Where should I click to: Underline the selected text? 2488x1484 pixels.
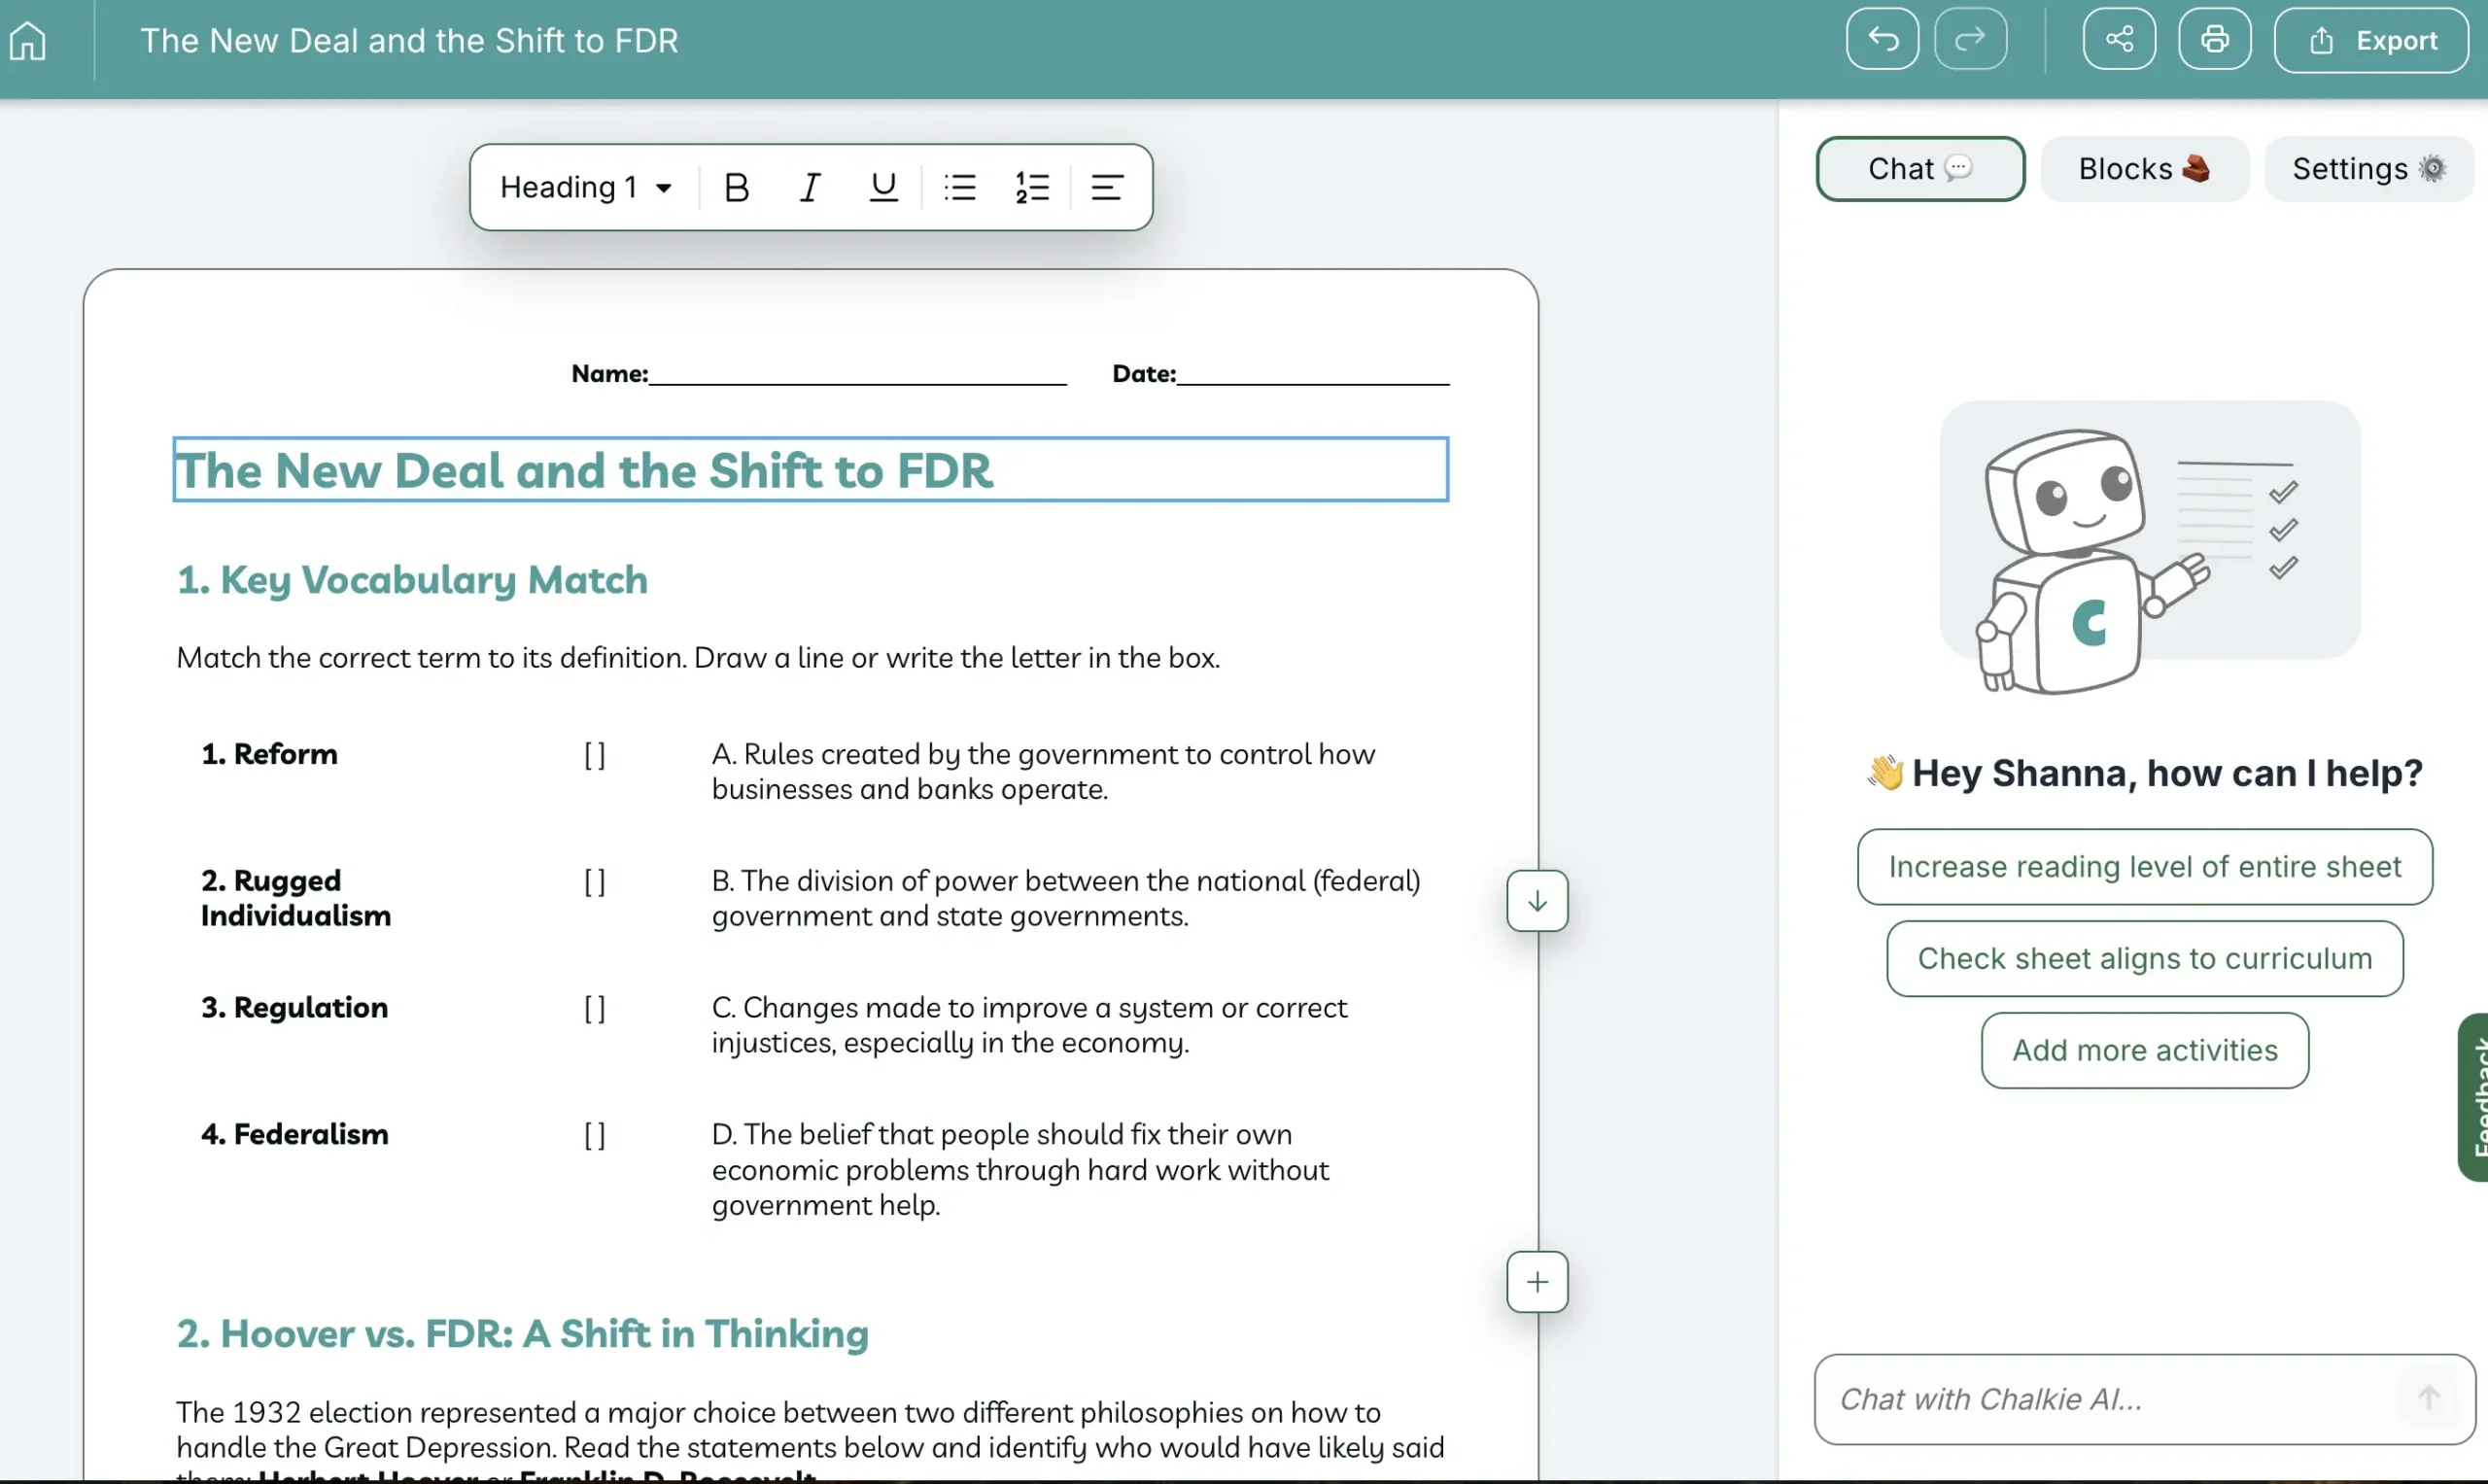[882, 187]
